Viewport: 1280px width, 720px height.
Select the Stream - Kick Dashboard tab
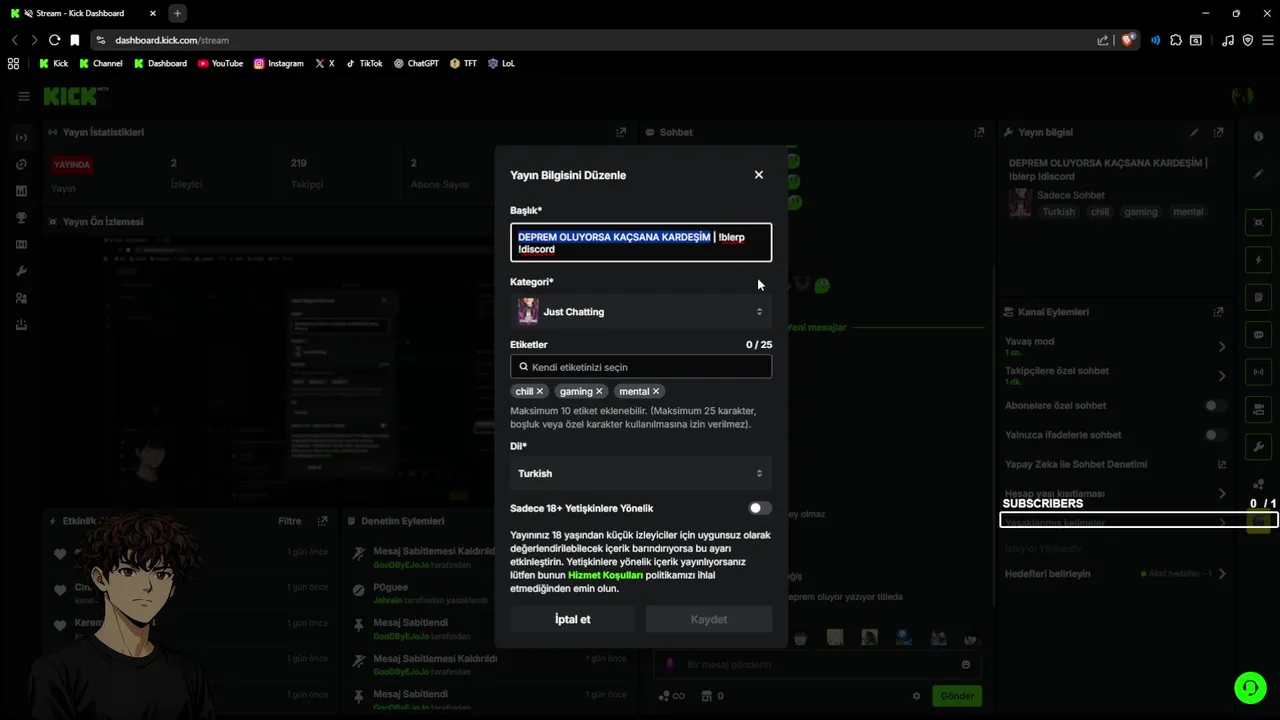84,13
